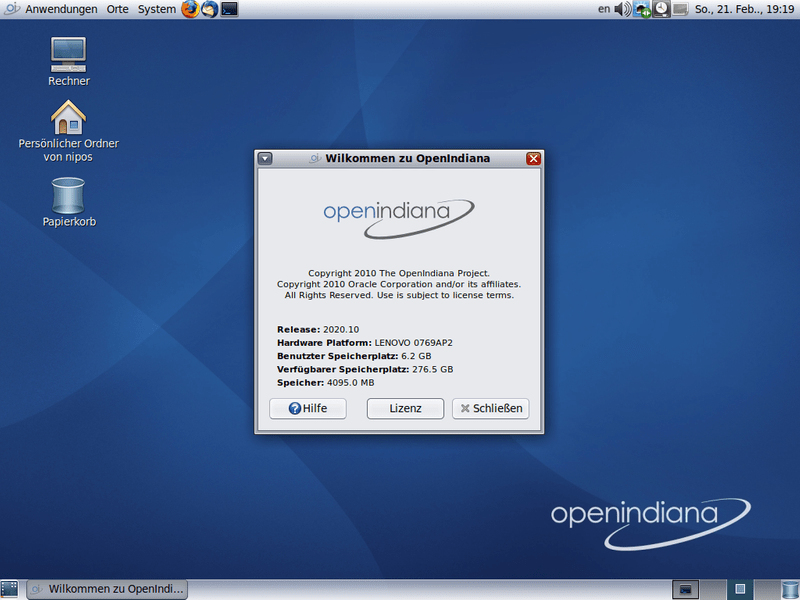Open Thunderbird mail launcher in panel
Screen dimensions: 800x600
click(210, 9)
